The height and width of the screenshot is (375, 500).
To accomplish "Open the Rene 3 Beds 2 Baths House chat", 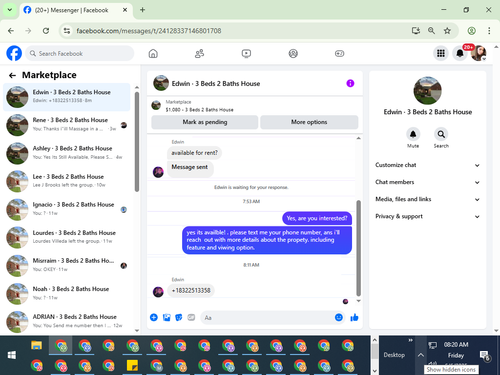I will click(67, 125).
